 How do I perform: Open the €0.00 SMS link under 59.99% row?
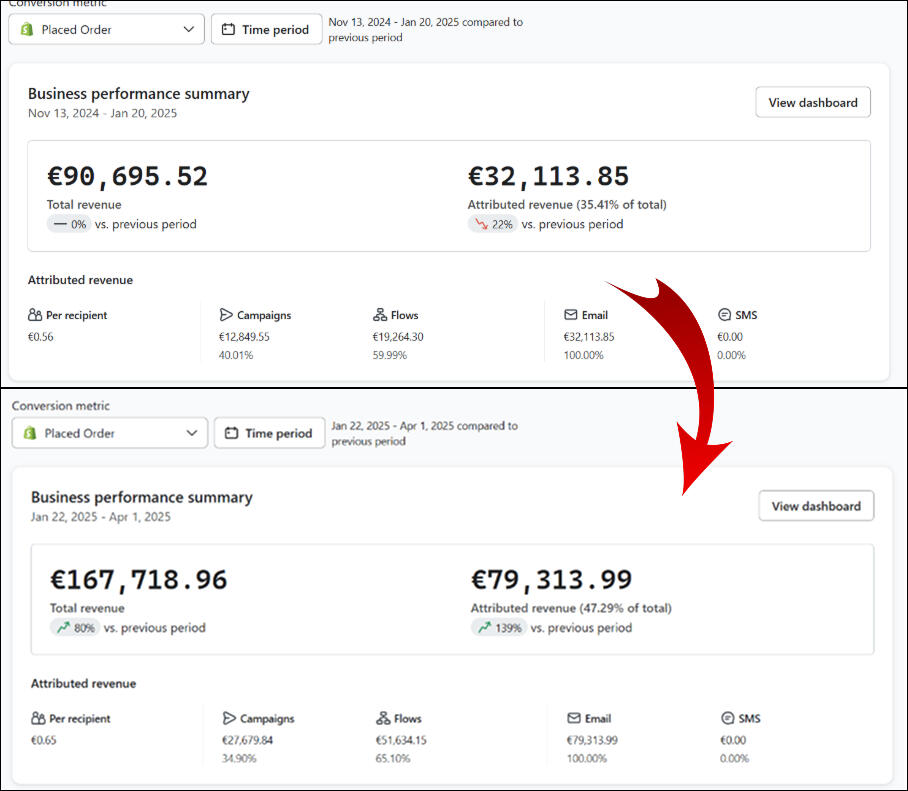(731, 337)
